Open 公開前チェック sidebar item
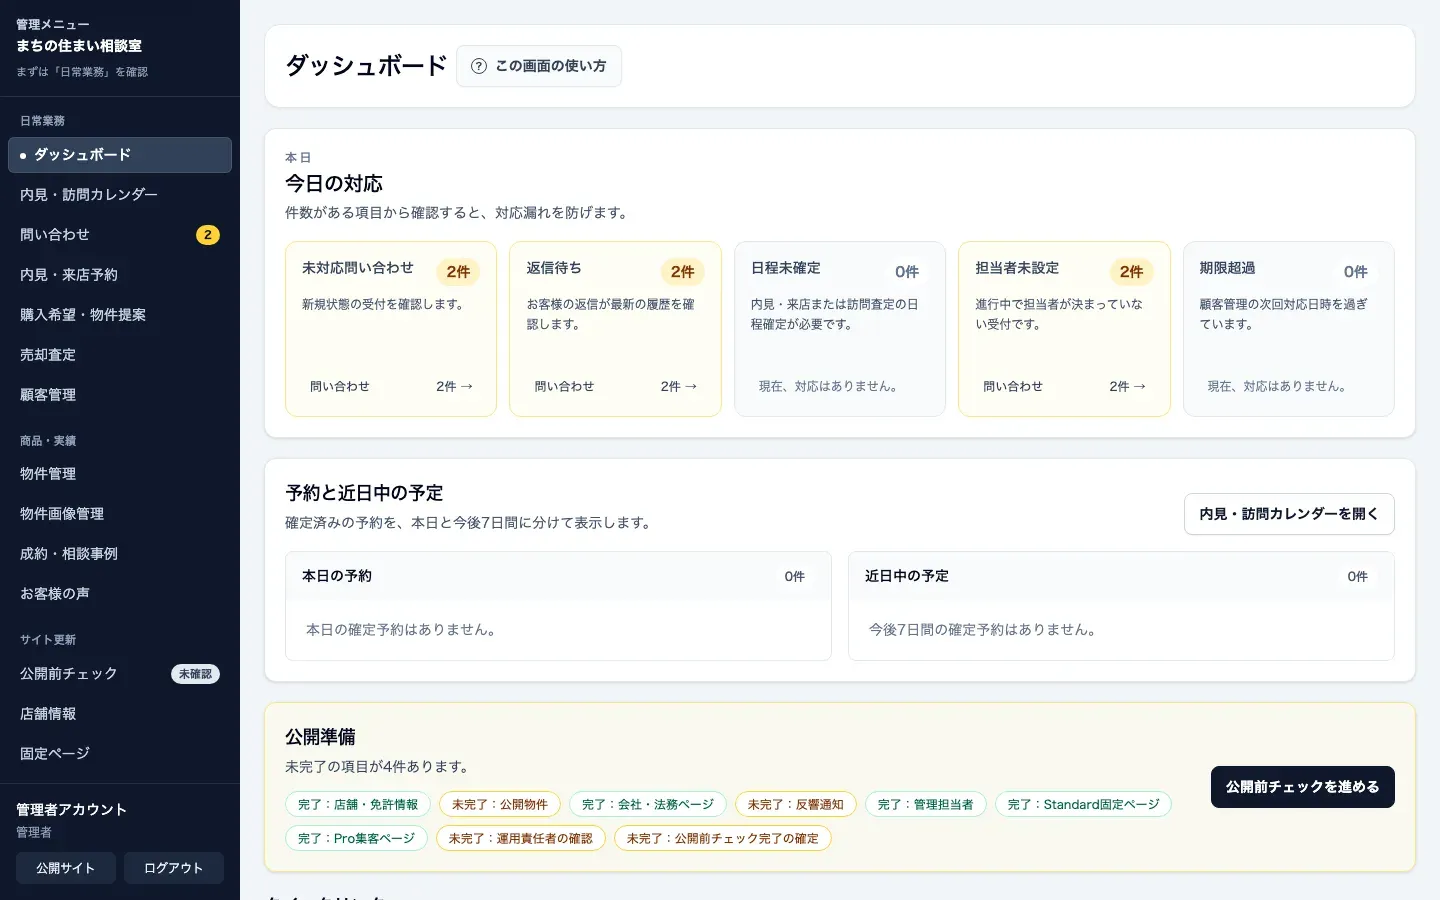 coord(120,674)
